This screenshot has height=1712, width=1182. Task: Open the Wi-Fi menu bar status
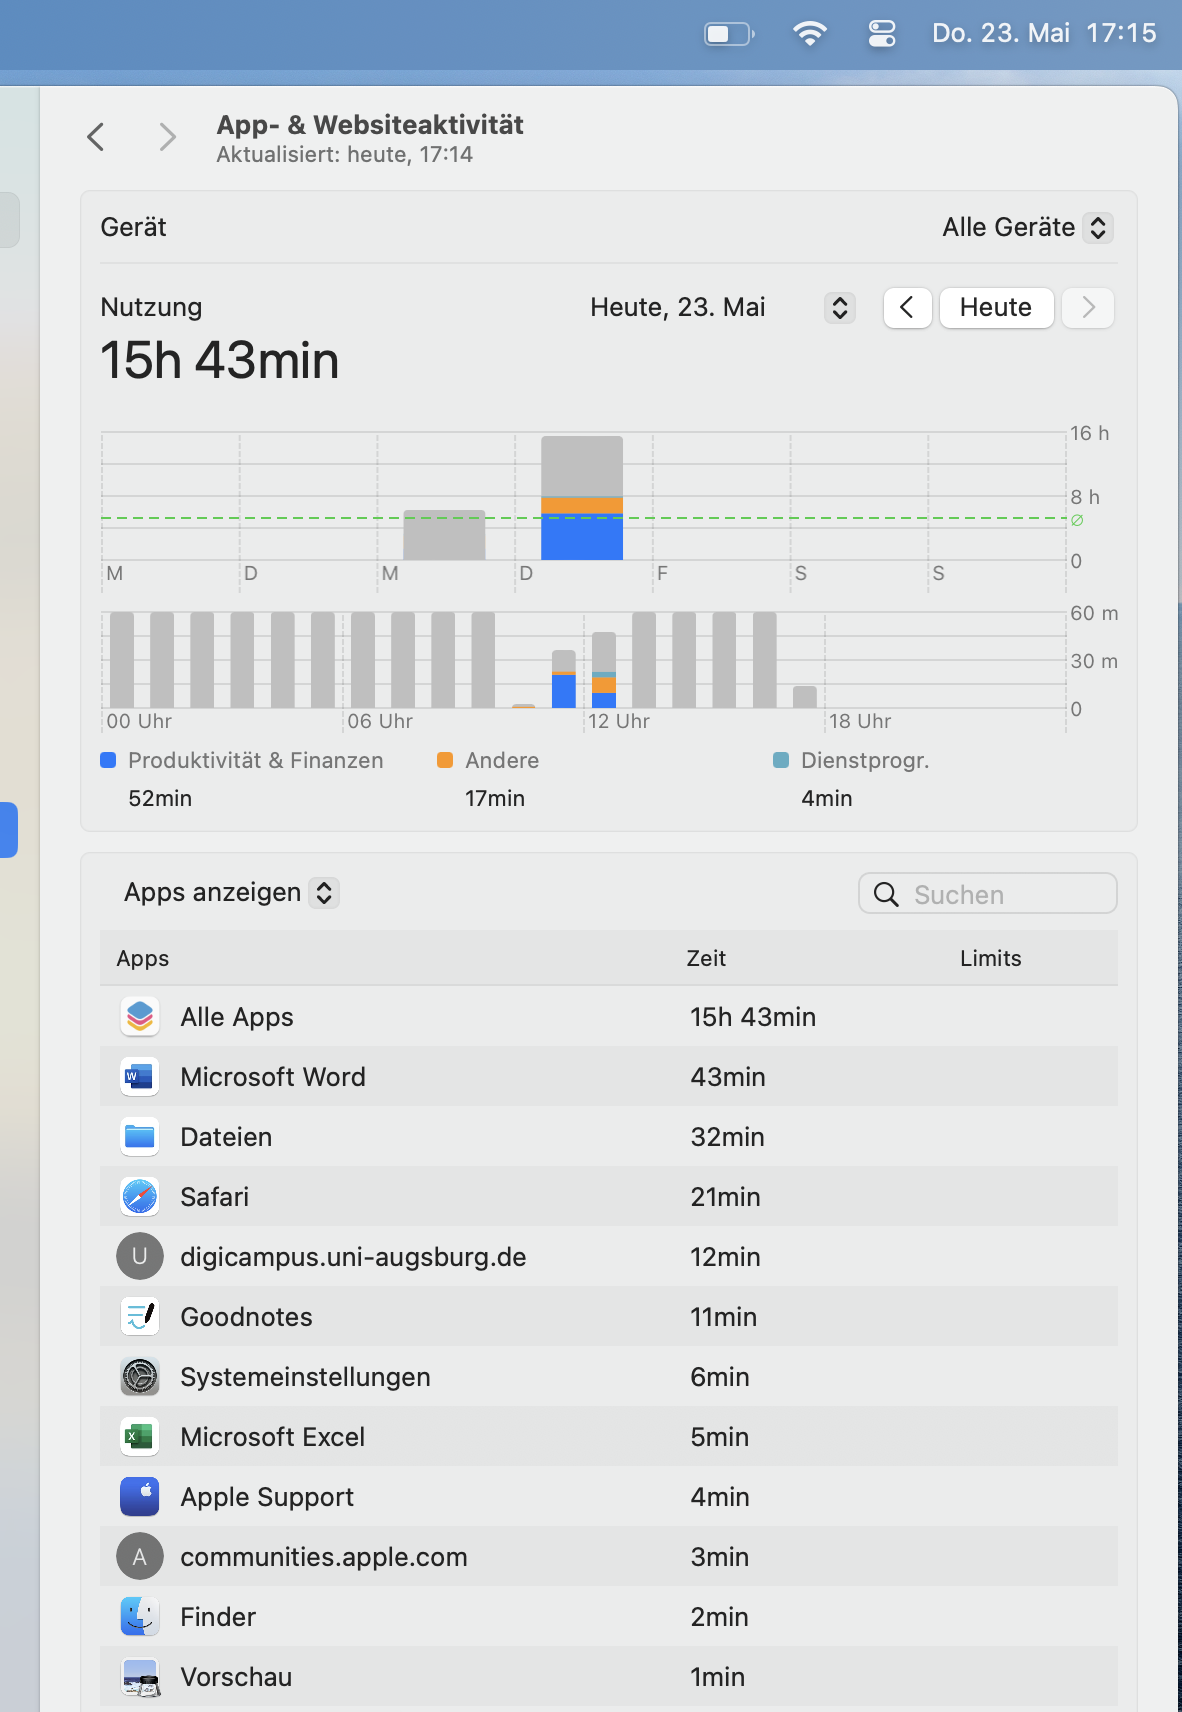coord(809,34)
